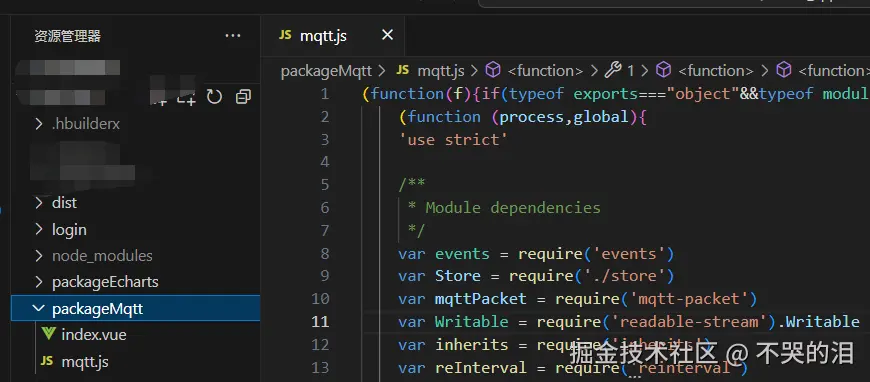Click line number 8 in gutter
The image size is (870, 382).
[325, 254]
